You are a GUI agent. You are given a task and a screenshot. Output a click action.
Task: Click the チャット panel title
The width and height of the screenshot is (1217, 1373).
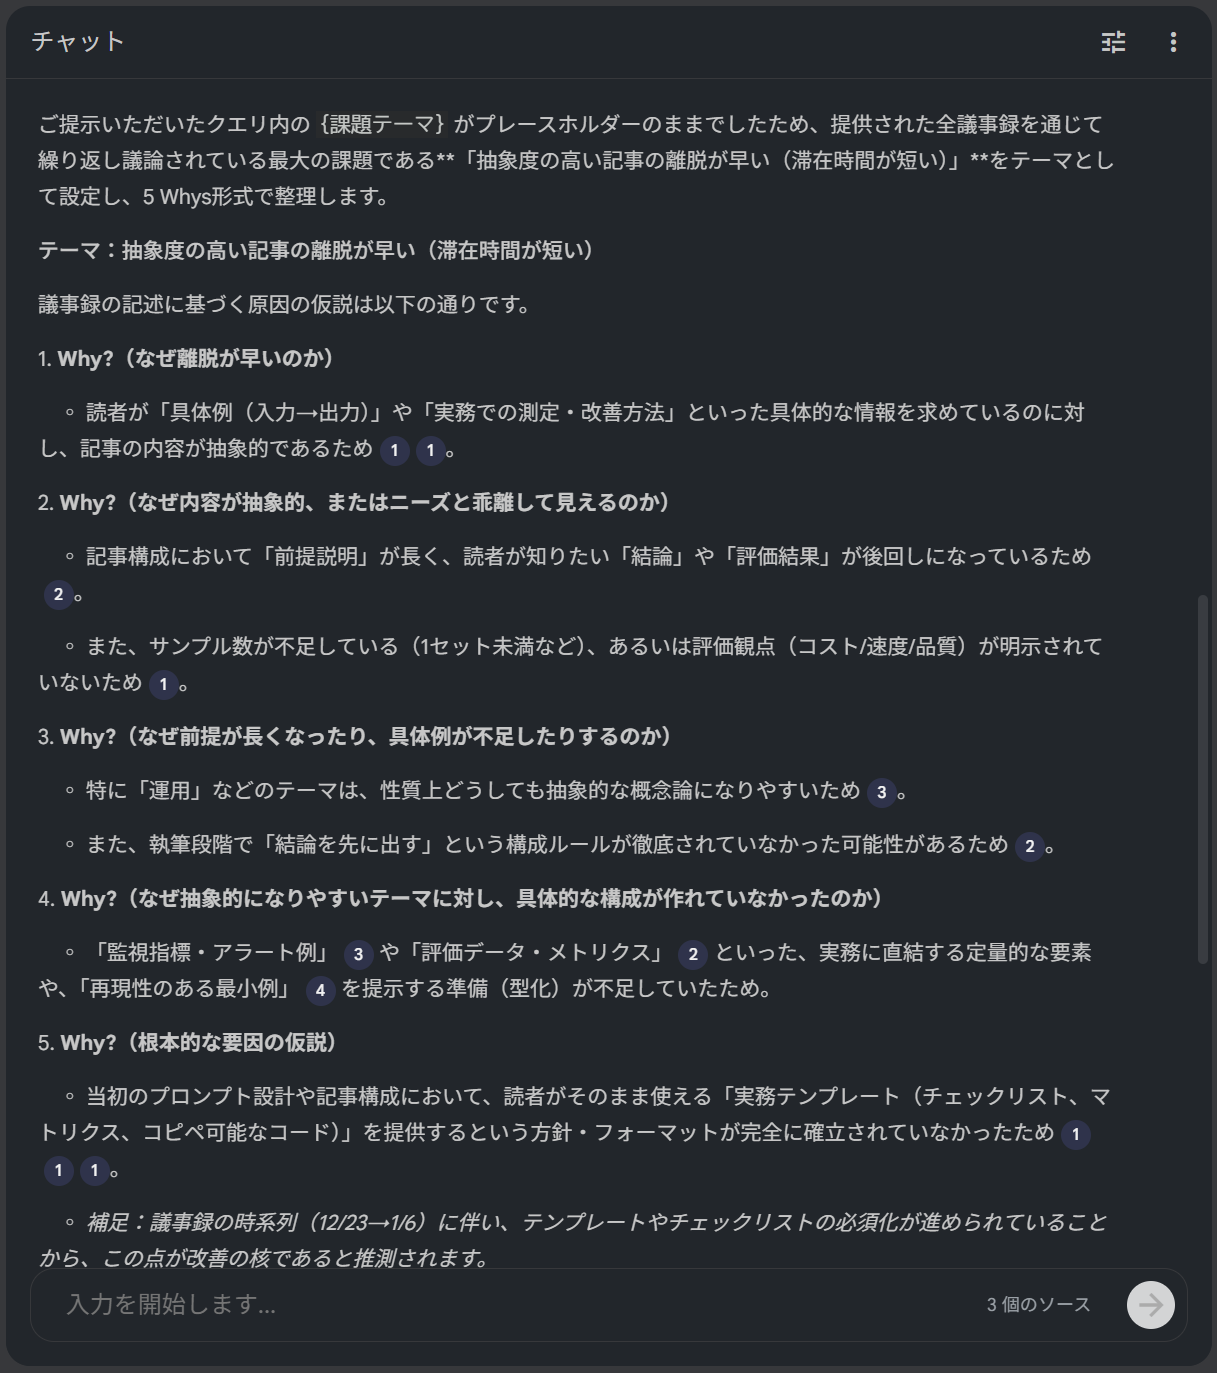[x=78, y=42]
